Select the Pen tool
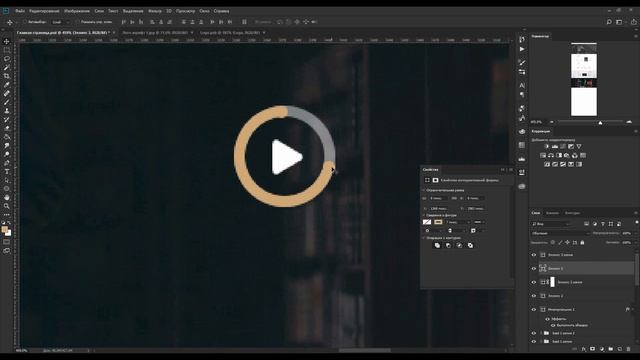This screenshot has height=360, width=640. 7,163
